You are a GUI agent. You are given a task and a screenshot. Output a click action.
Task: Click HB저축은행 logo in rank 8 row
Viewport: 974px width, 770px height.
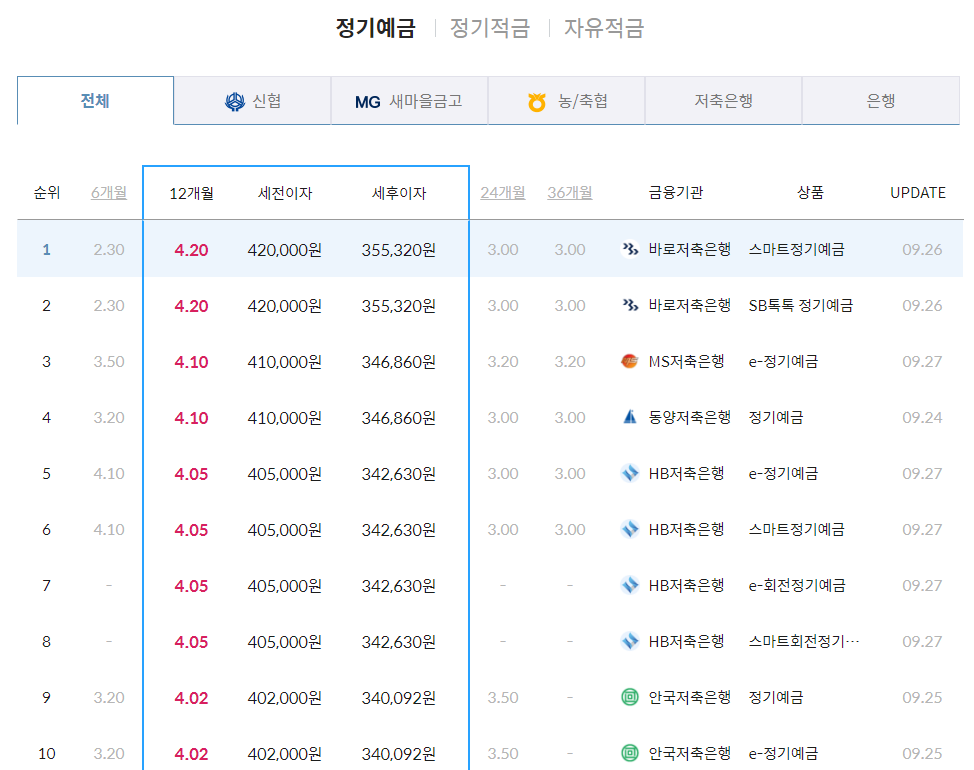[630, 641]
